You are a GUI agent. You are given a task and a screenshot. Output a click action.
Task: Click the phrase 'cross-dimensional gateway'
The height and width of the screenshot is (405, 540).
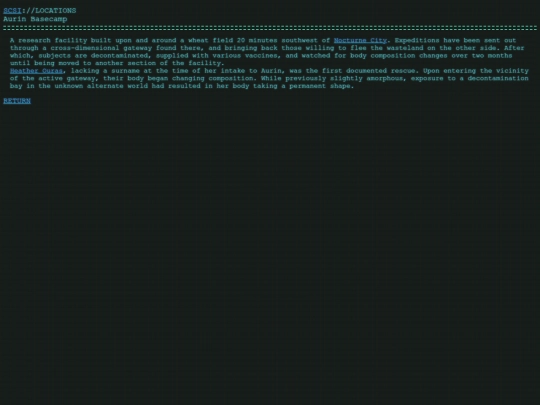point(101,48)
